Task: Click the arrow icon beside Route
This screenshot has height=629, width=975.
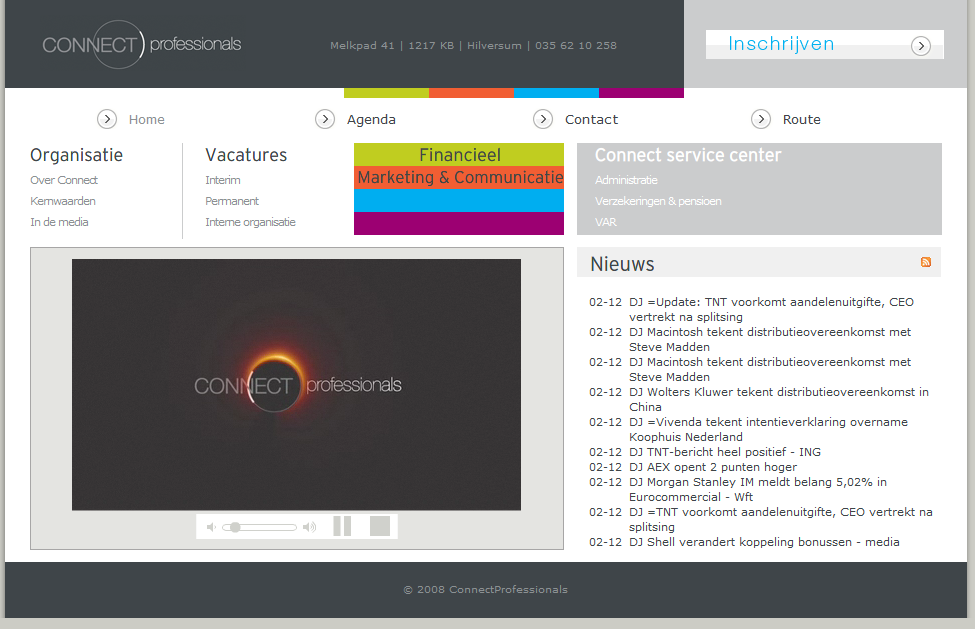Action: pos(761,119)
